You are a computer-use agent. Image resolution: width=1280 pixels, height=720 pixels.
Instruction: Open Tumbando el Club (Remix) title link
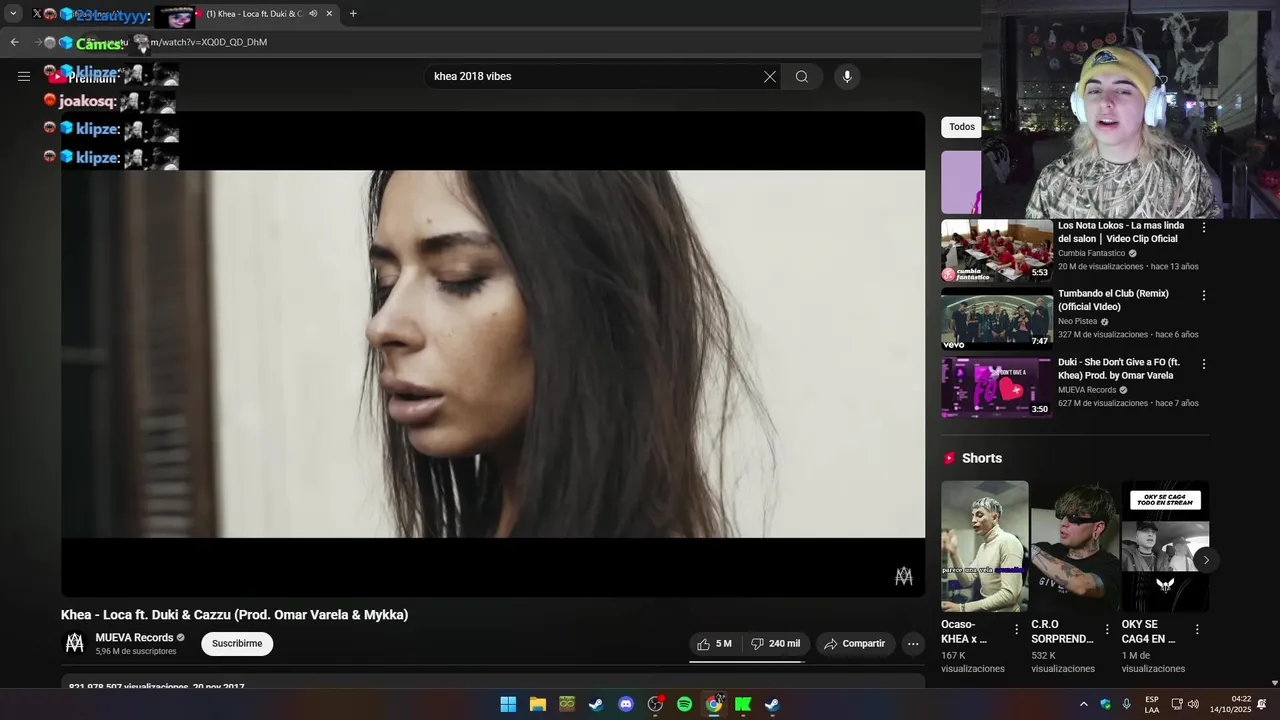[1113, 300]
